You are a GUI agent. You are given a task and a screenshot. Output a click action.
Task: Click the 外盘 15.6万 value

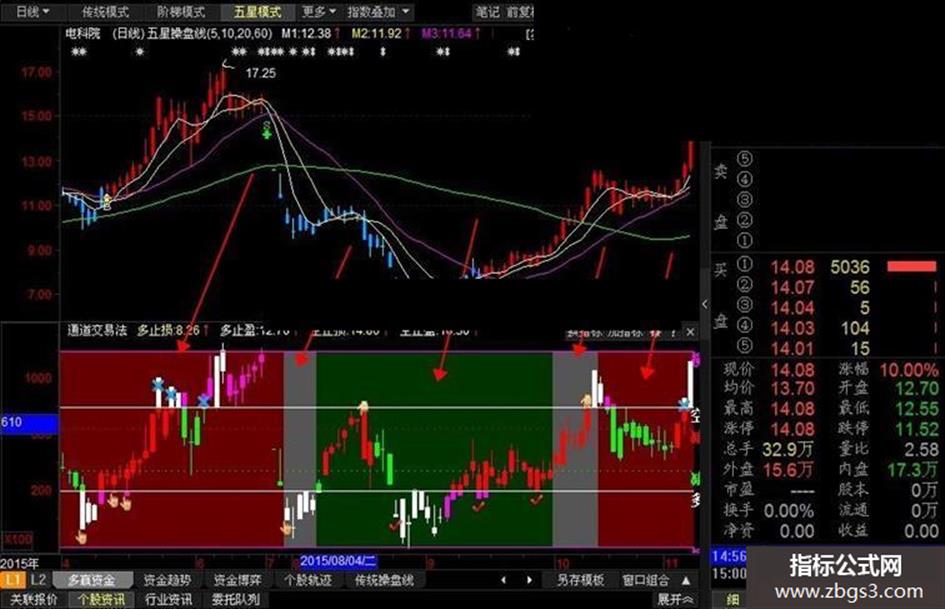pyautogui.click(x=788, y=469)
